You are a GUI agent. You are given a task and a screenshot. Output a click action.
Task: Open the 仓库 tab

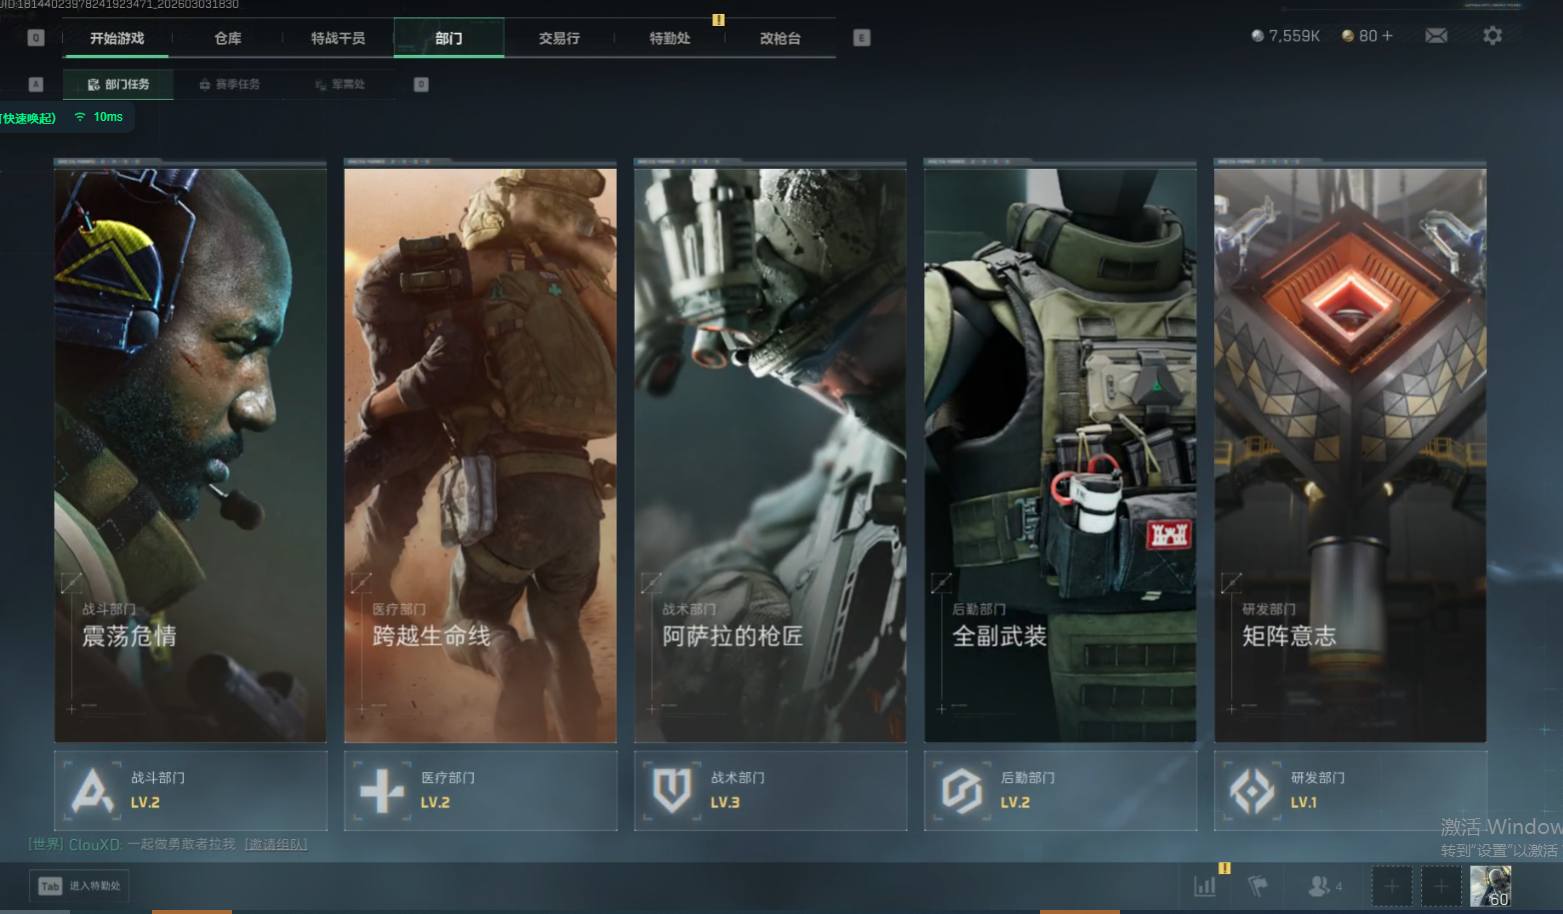pyautogui.click(x=228, y=38)
